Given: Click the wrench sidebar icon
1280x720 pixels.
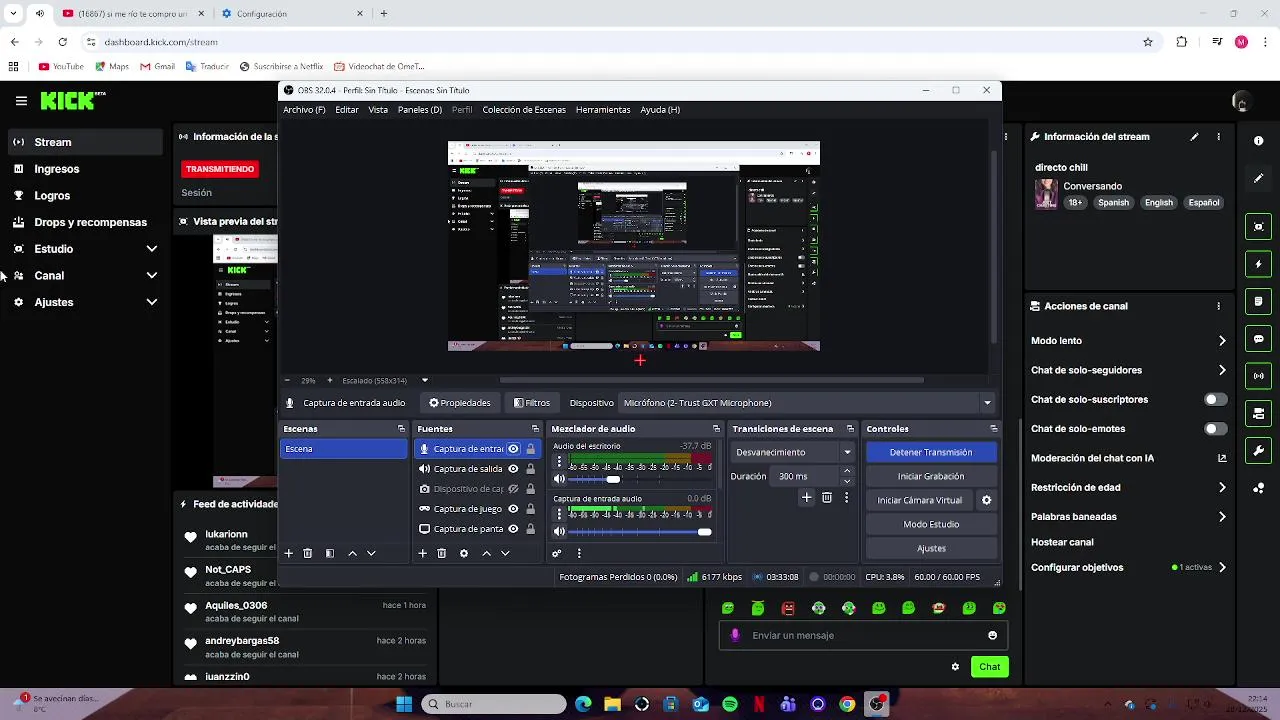Looking at the screenshot, I should coord(1259,451).
